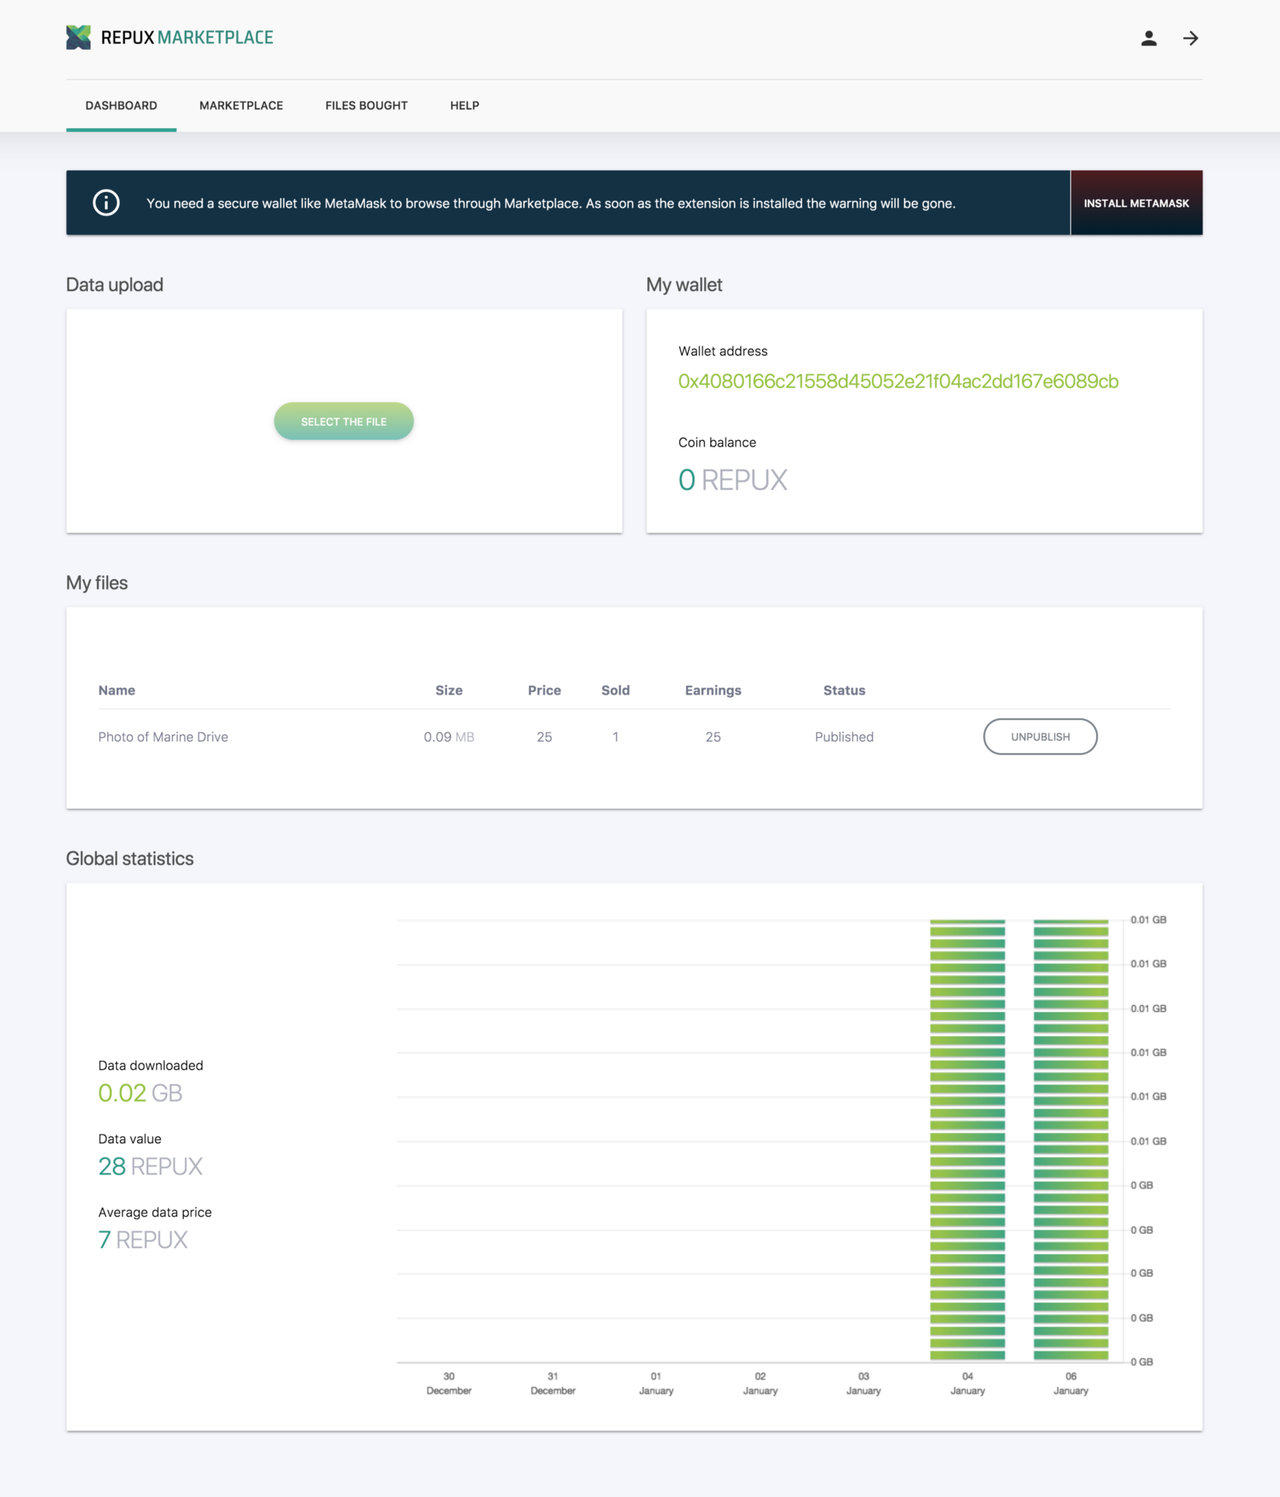Click the Earnings column header
This screenshot has width=1280, height=1497.
coord(713,690)
